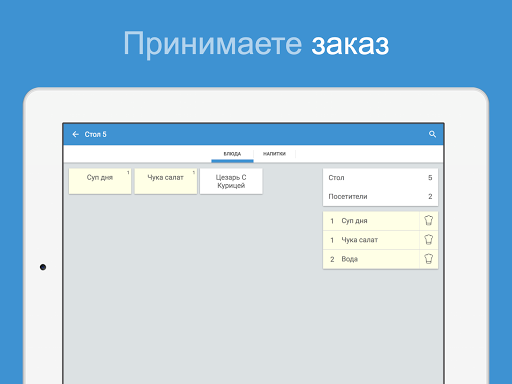This screenshot has width=512, height=384.
Task: Switch to the Напитки tab
Action: [x=274, y=154]
